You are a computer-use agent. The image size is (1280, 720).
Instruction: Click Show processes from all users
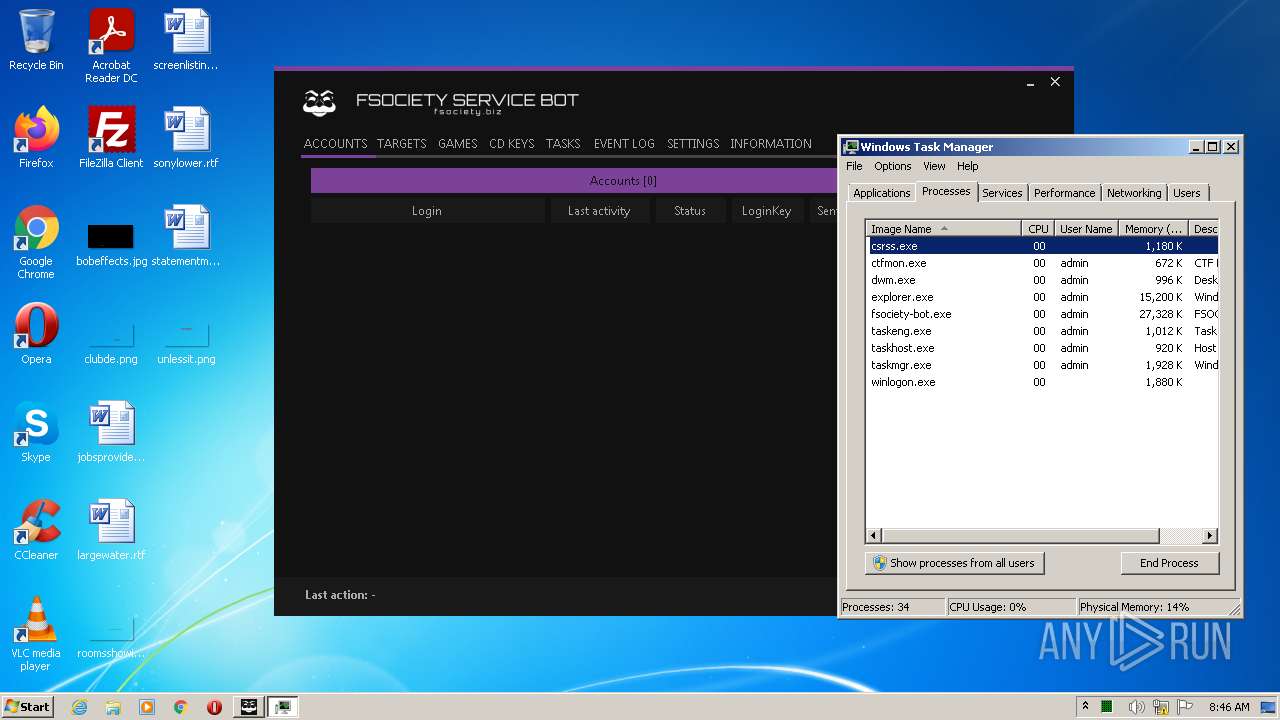pos(954,563)
